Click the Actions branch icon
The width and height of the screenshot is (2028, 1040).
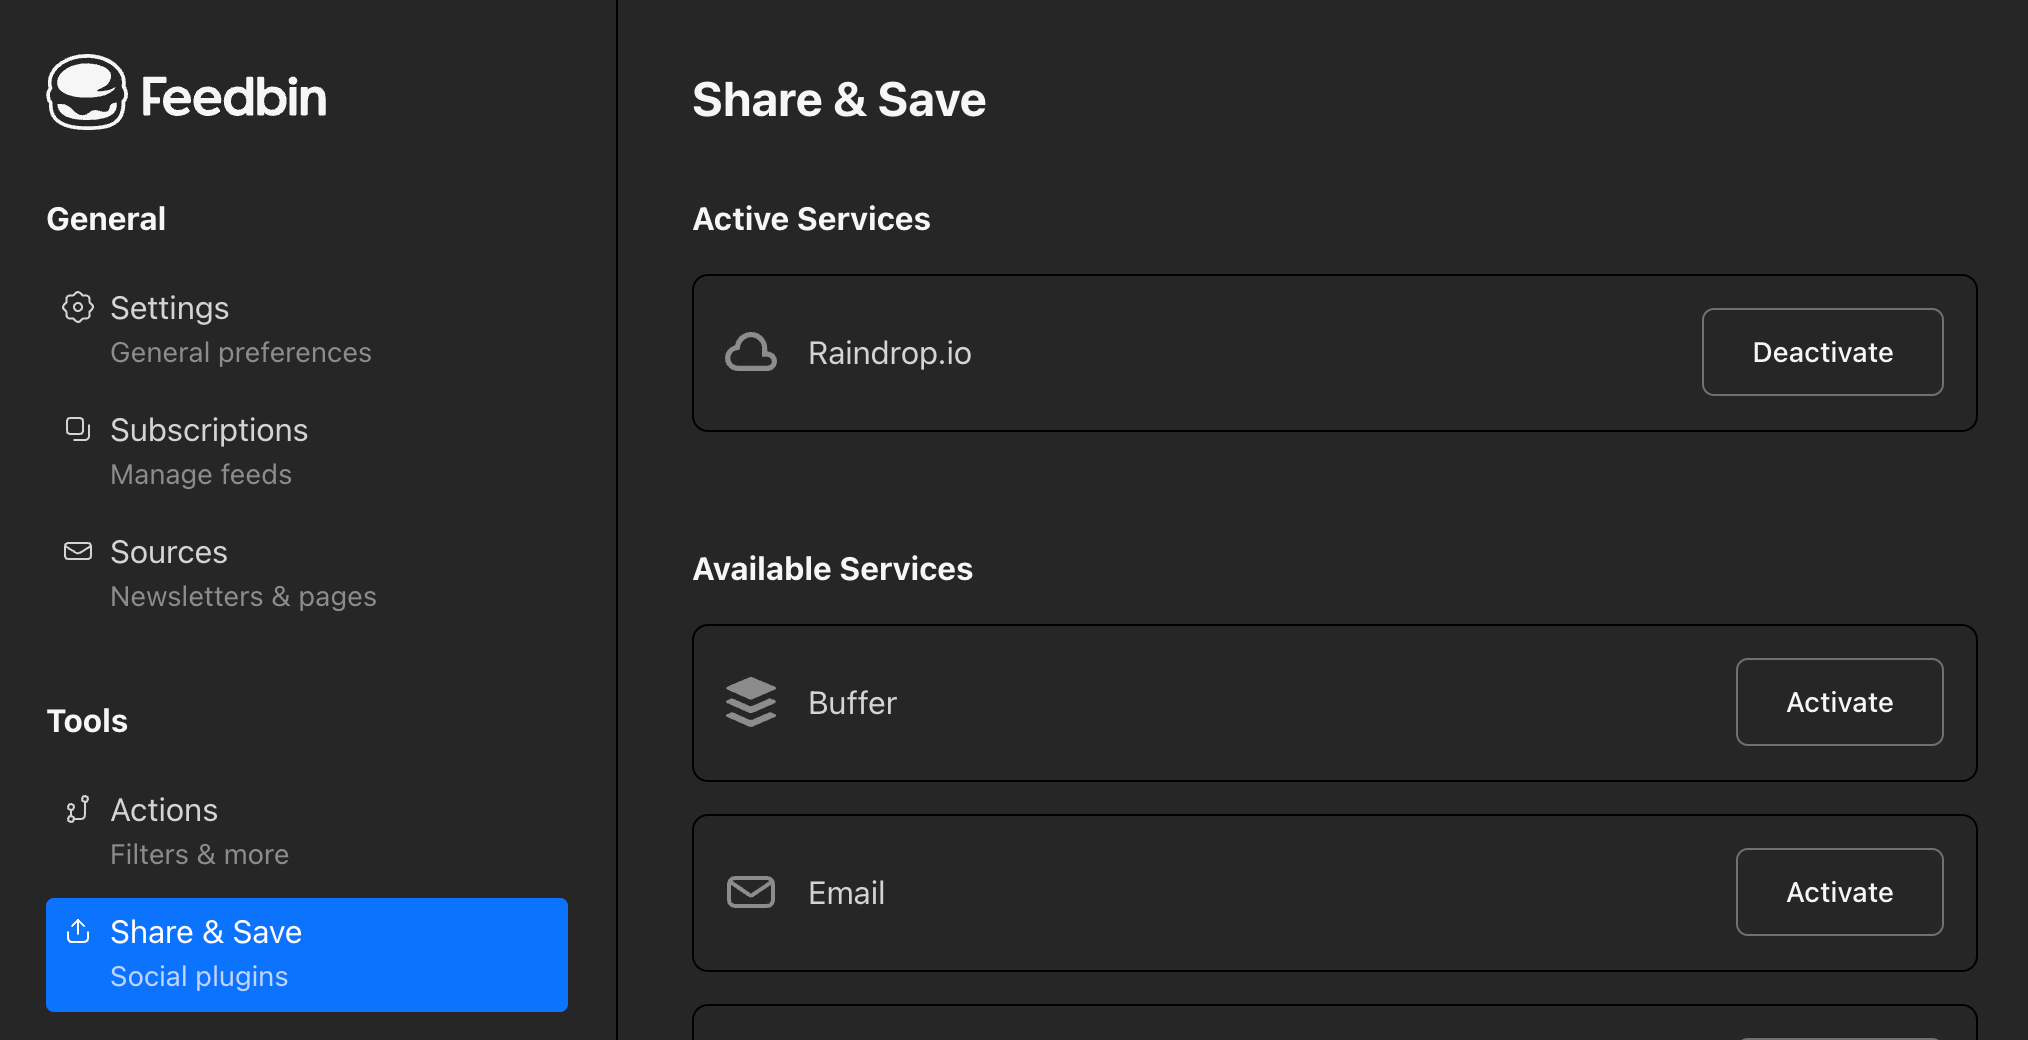(78, 809)
